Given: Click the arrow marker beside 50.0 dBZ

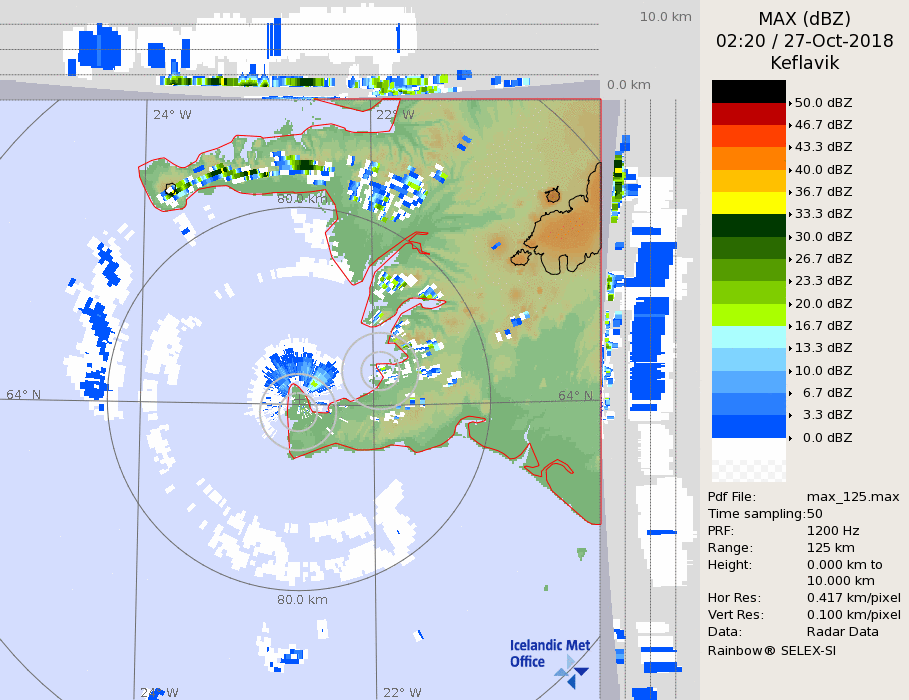Looking at the screenshot, I should tap(790, 103).
